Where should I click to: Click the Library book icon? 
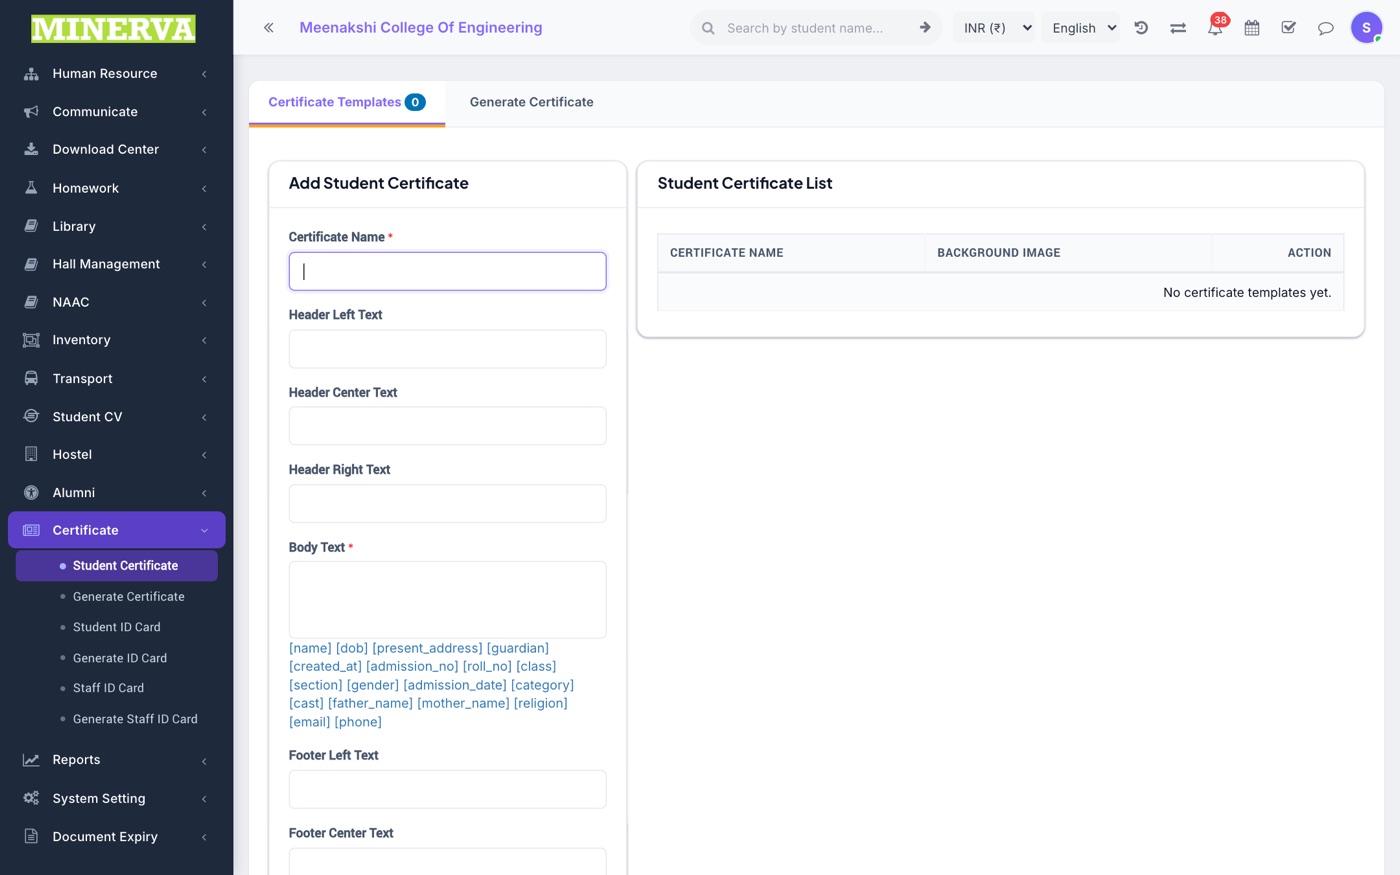31,226
